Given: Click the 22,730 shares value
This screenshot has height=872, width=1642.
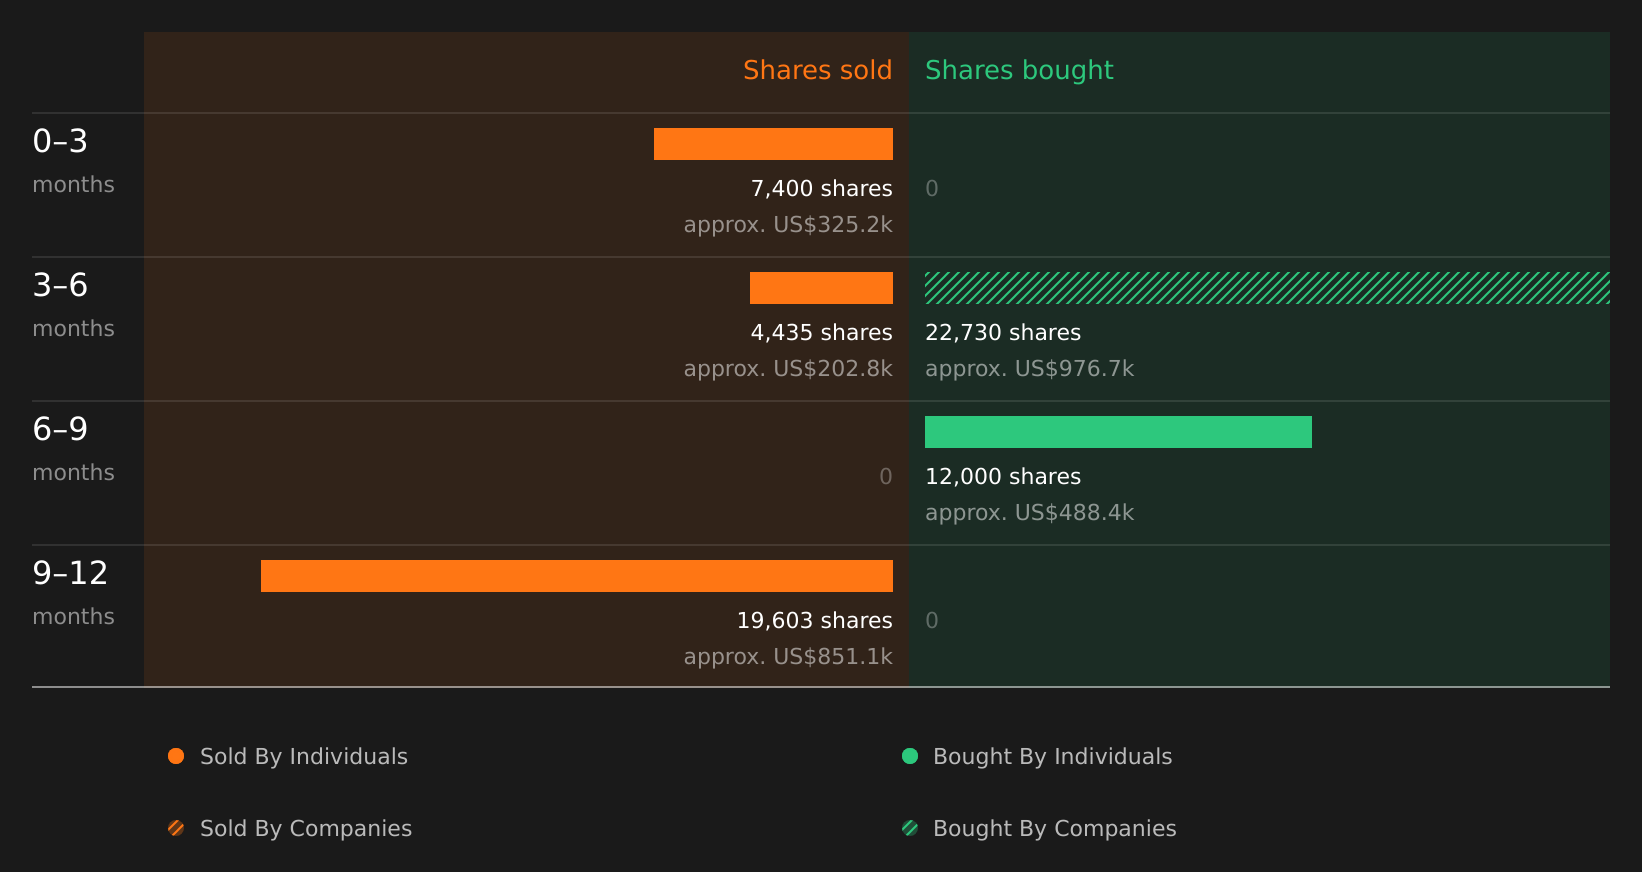Looking at the screenshot, I should point(1003,333).
